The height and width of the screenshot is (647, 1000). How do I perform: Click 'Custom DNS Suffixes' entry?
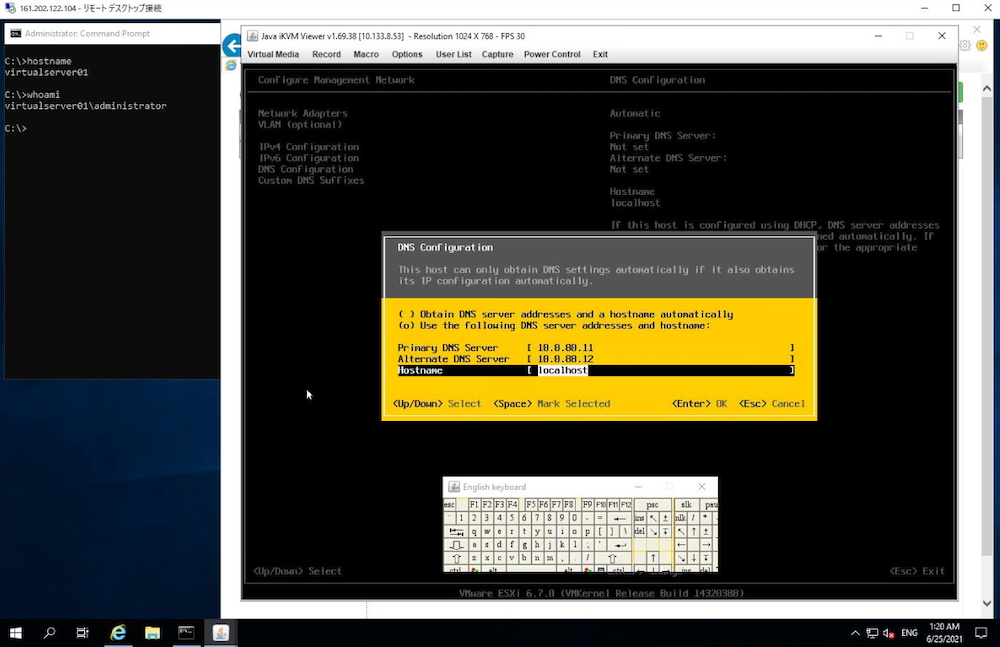[311, 181]
